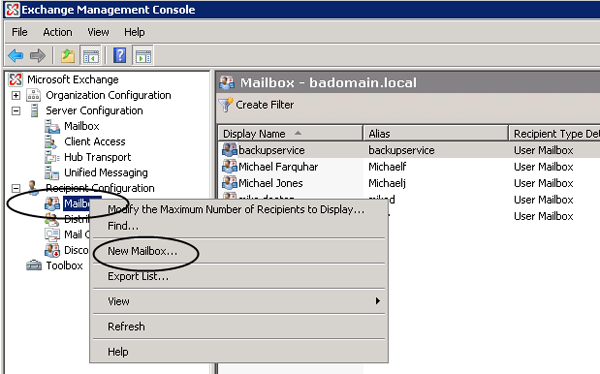
Task: Click the Toolbox icon
Action: (34, 265)
